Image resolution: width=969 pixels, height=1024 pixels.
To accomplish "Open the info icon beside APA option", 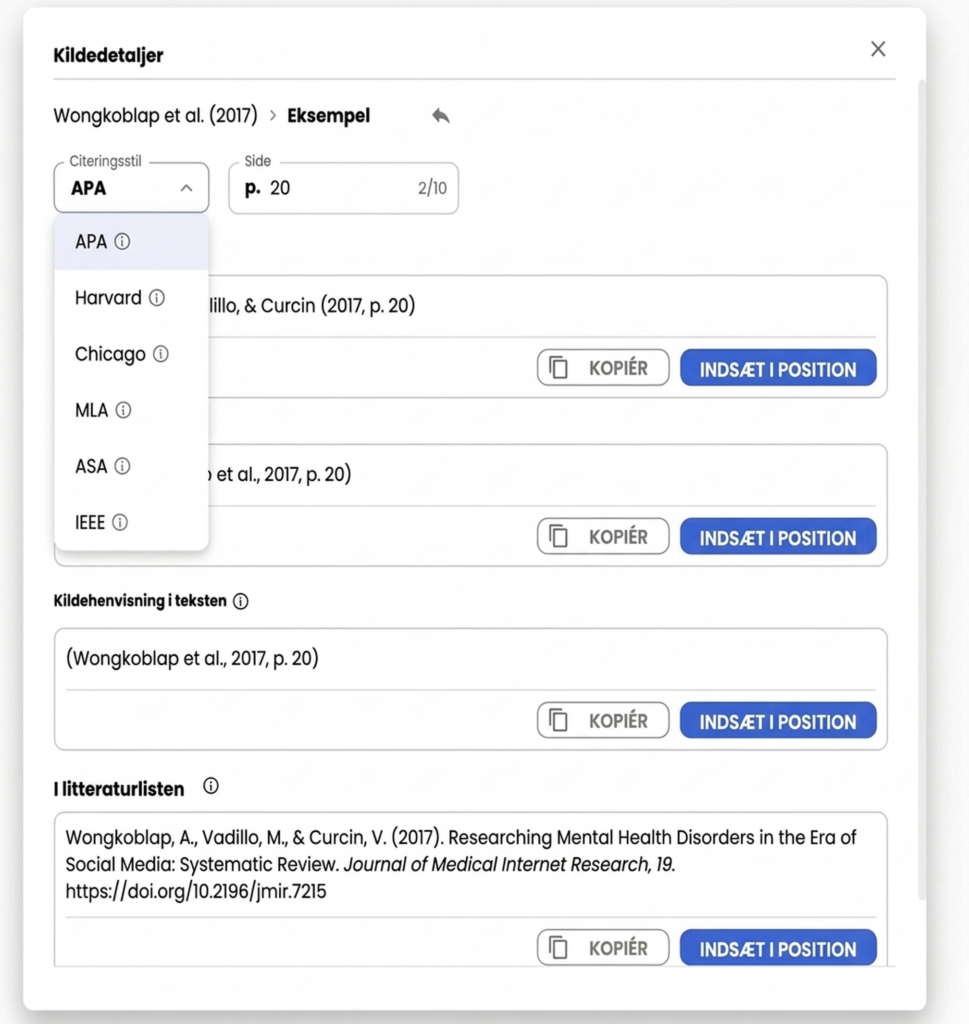I will coord(122,242).
